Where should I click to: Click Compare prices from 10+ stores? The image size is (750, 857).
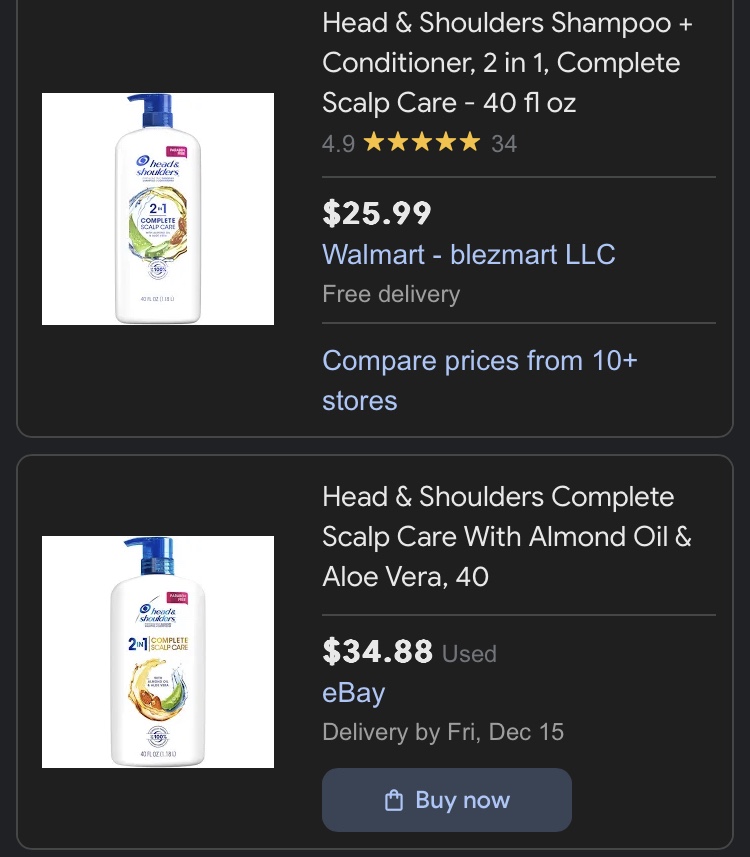[479, 380]
